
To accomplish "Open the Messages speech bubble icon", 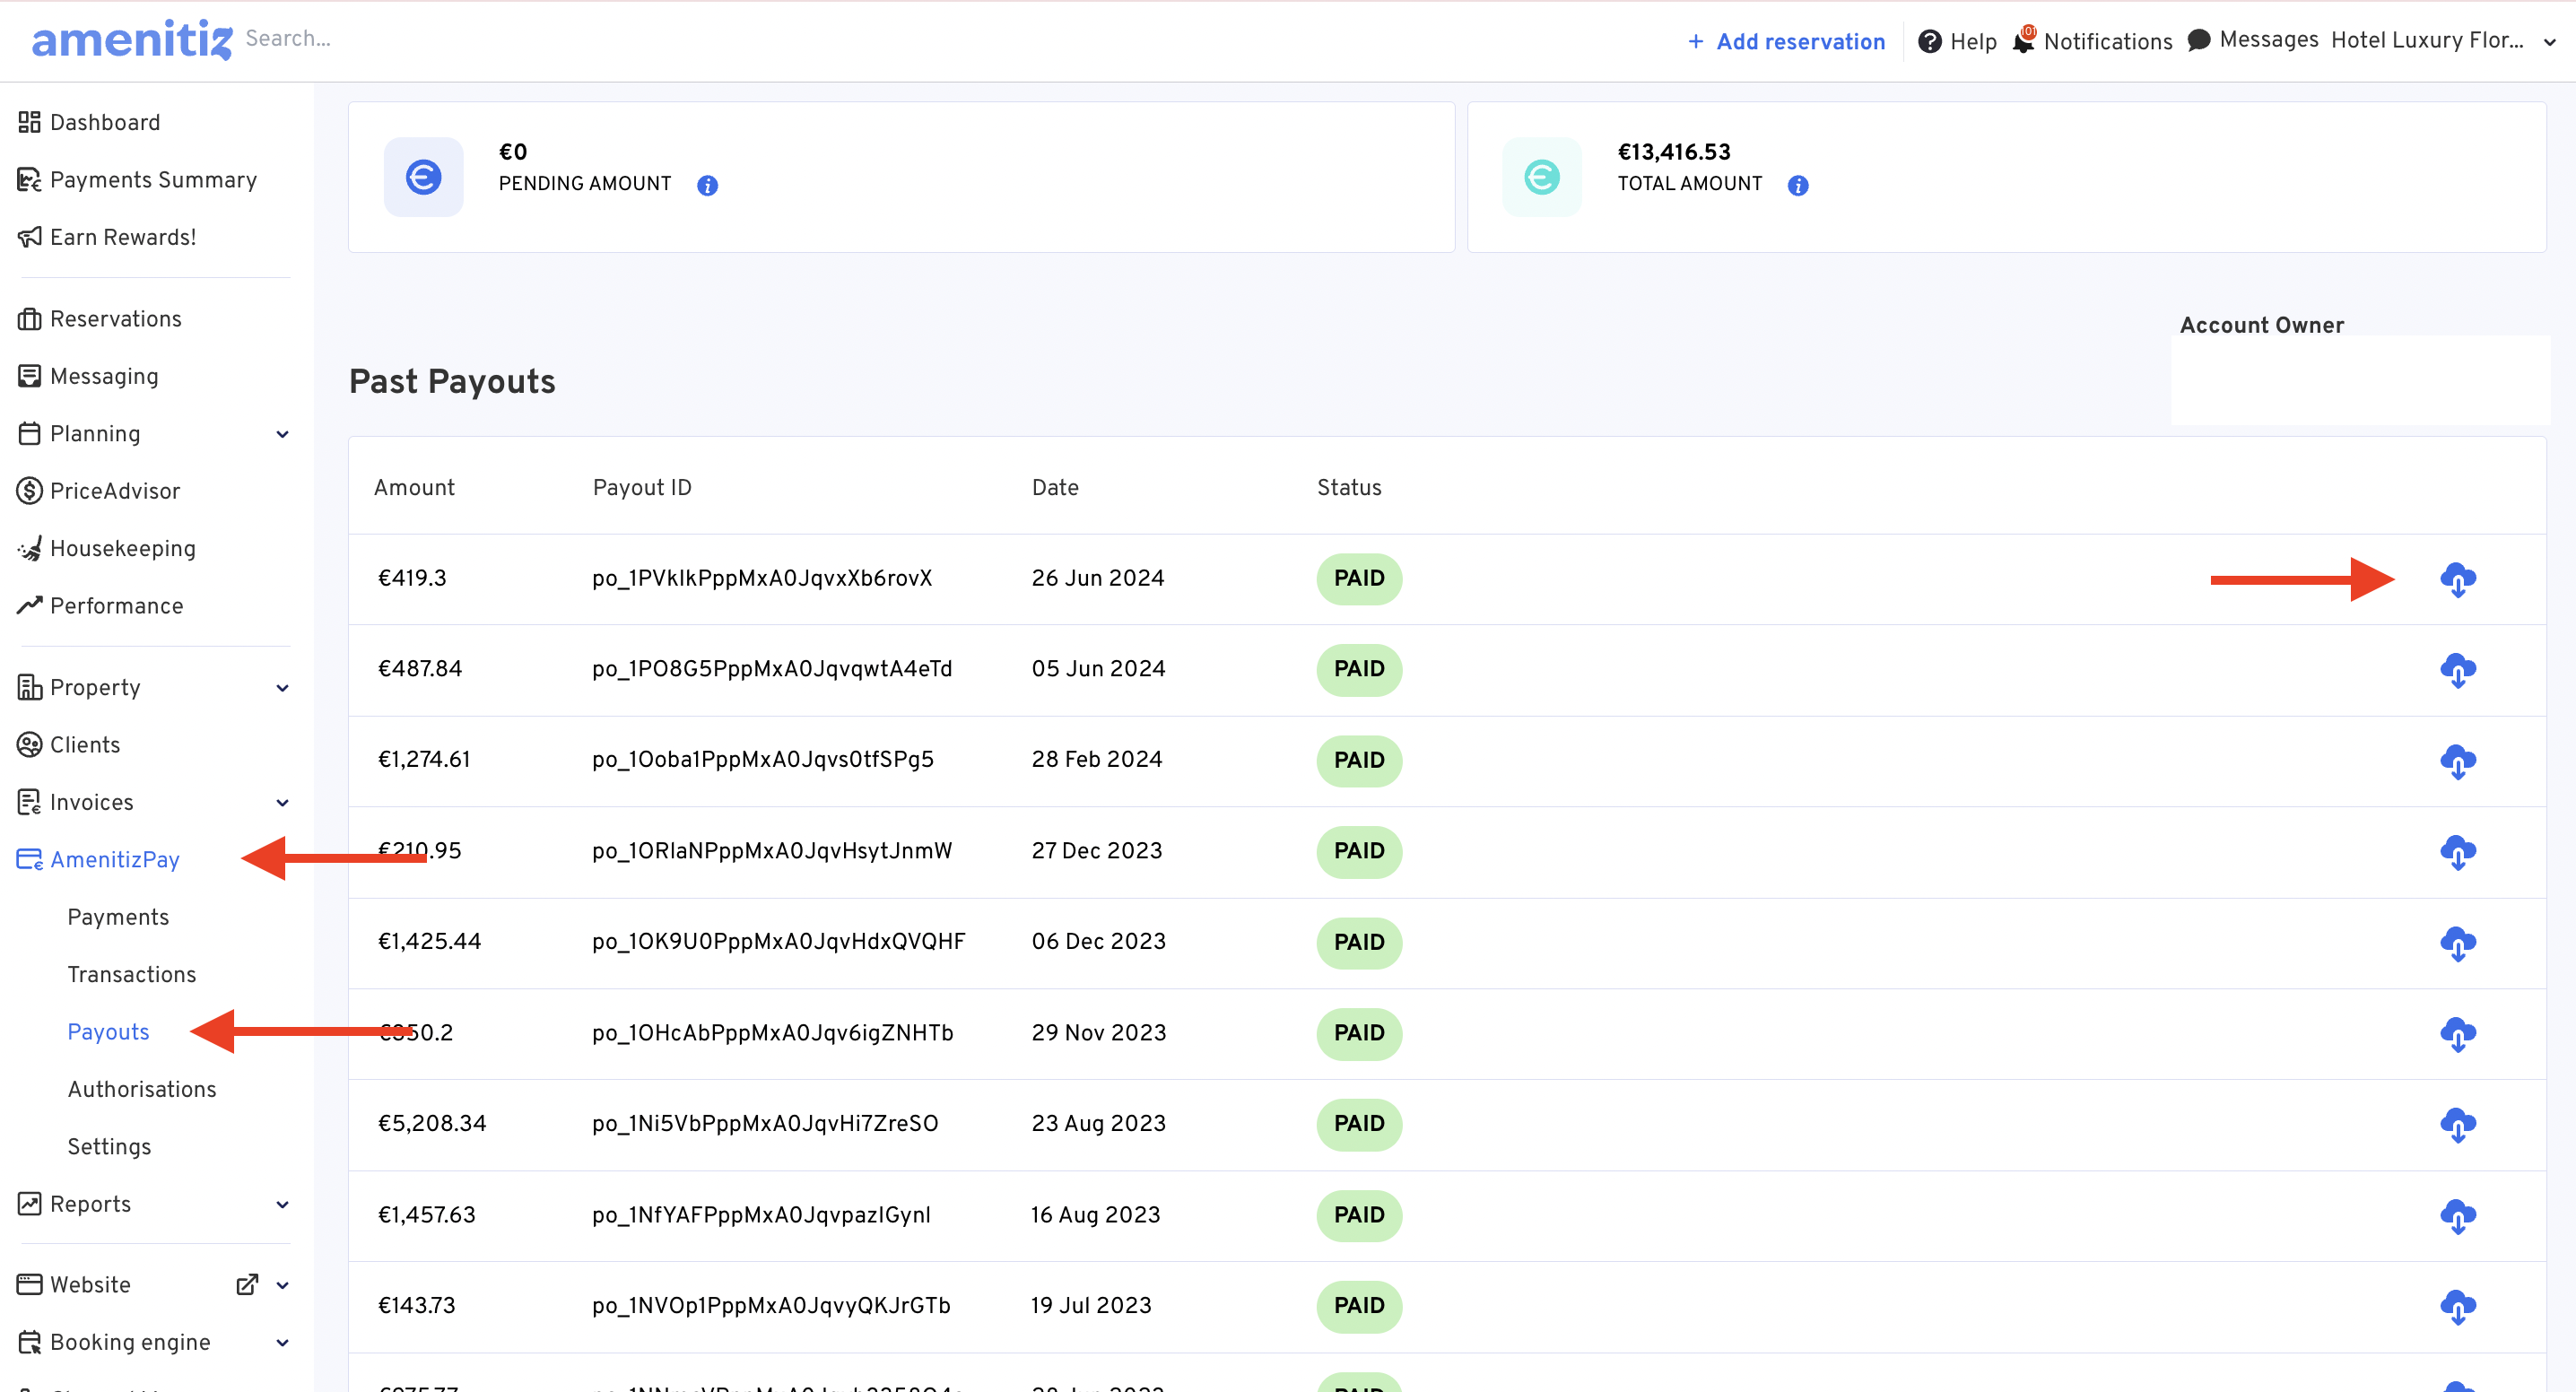I will 2198,40.
